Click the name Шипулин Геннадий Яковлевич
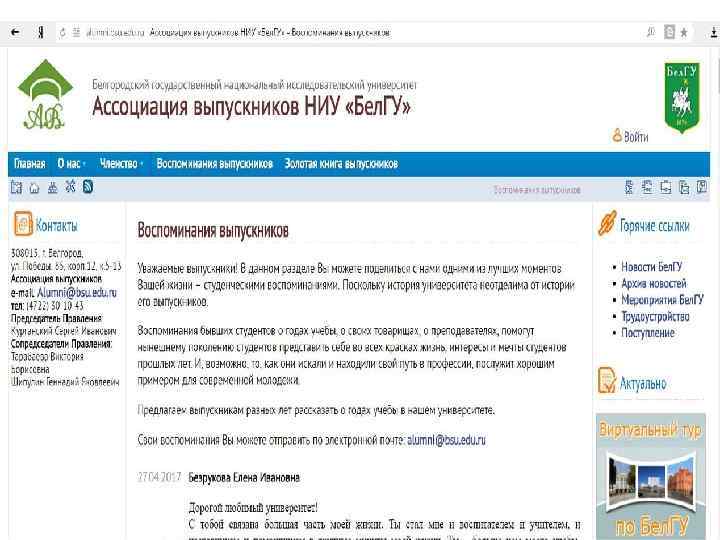 pyautogui.click(x=65, y=382)
